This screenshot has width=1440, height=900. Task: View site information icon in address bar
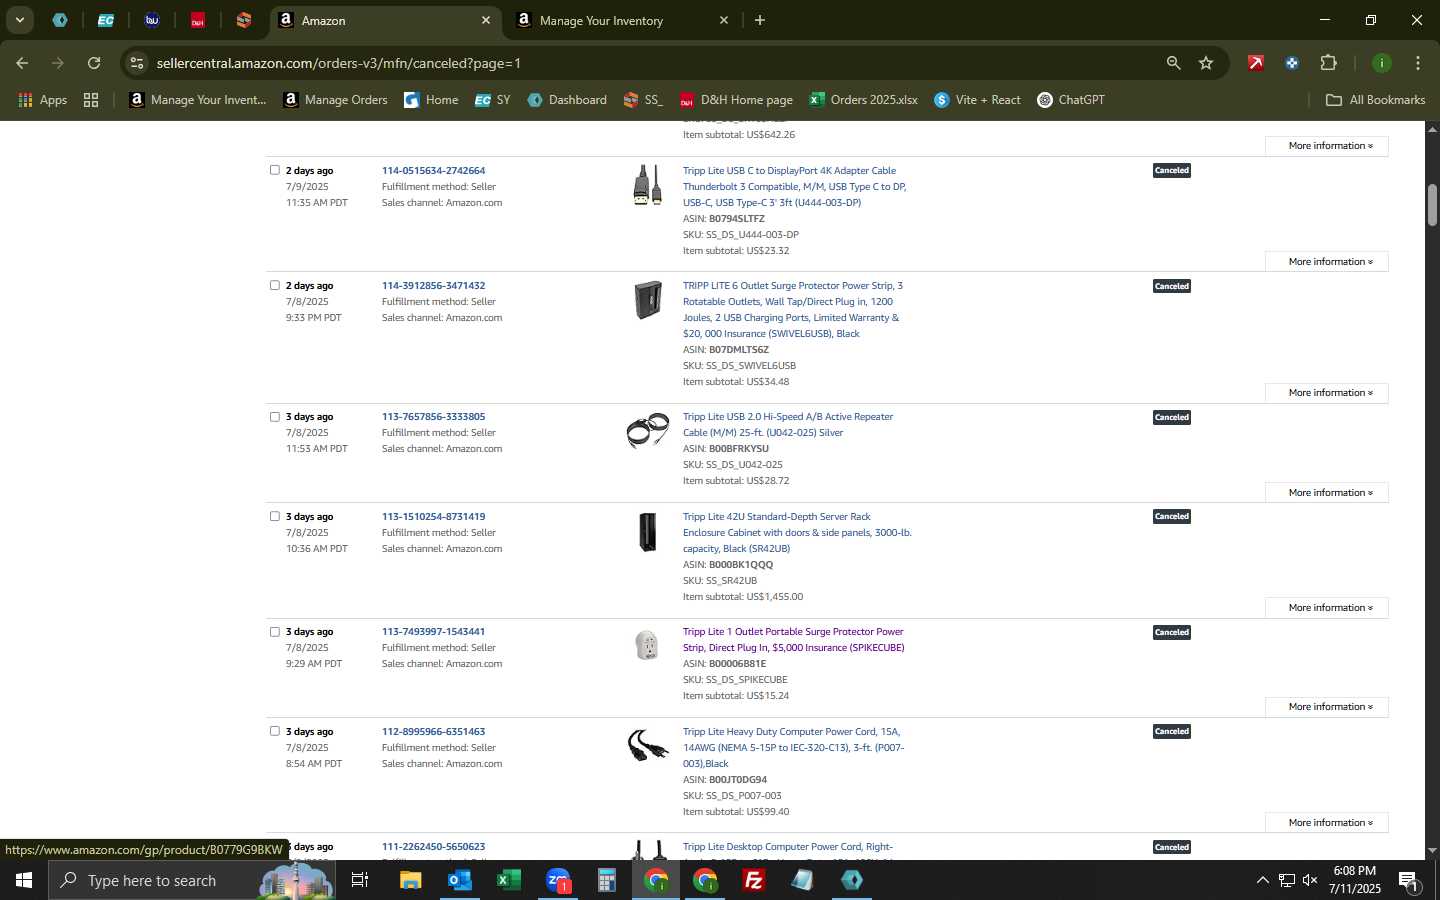click(x=137, y=63)
